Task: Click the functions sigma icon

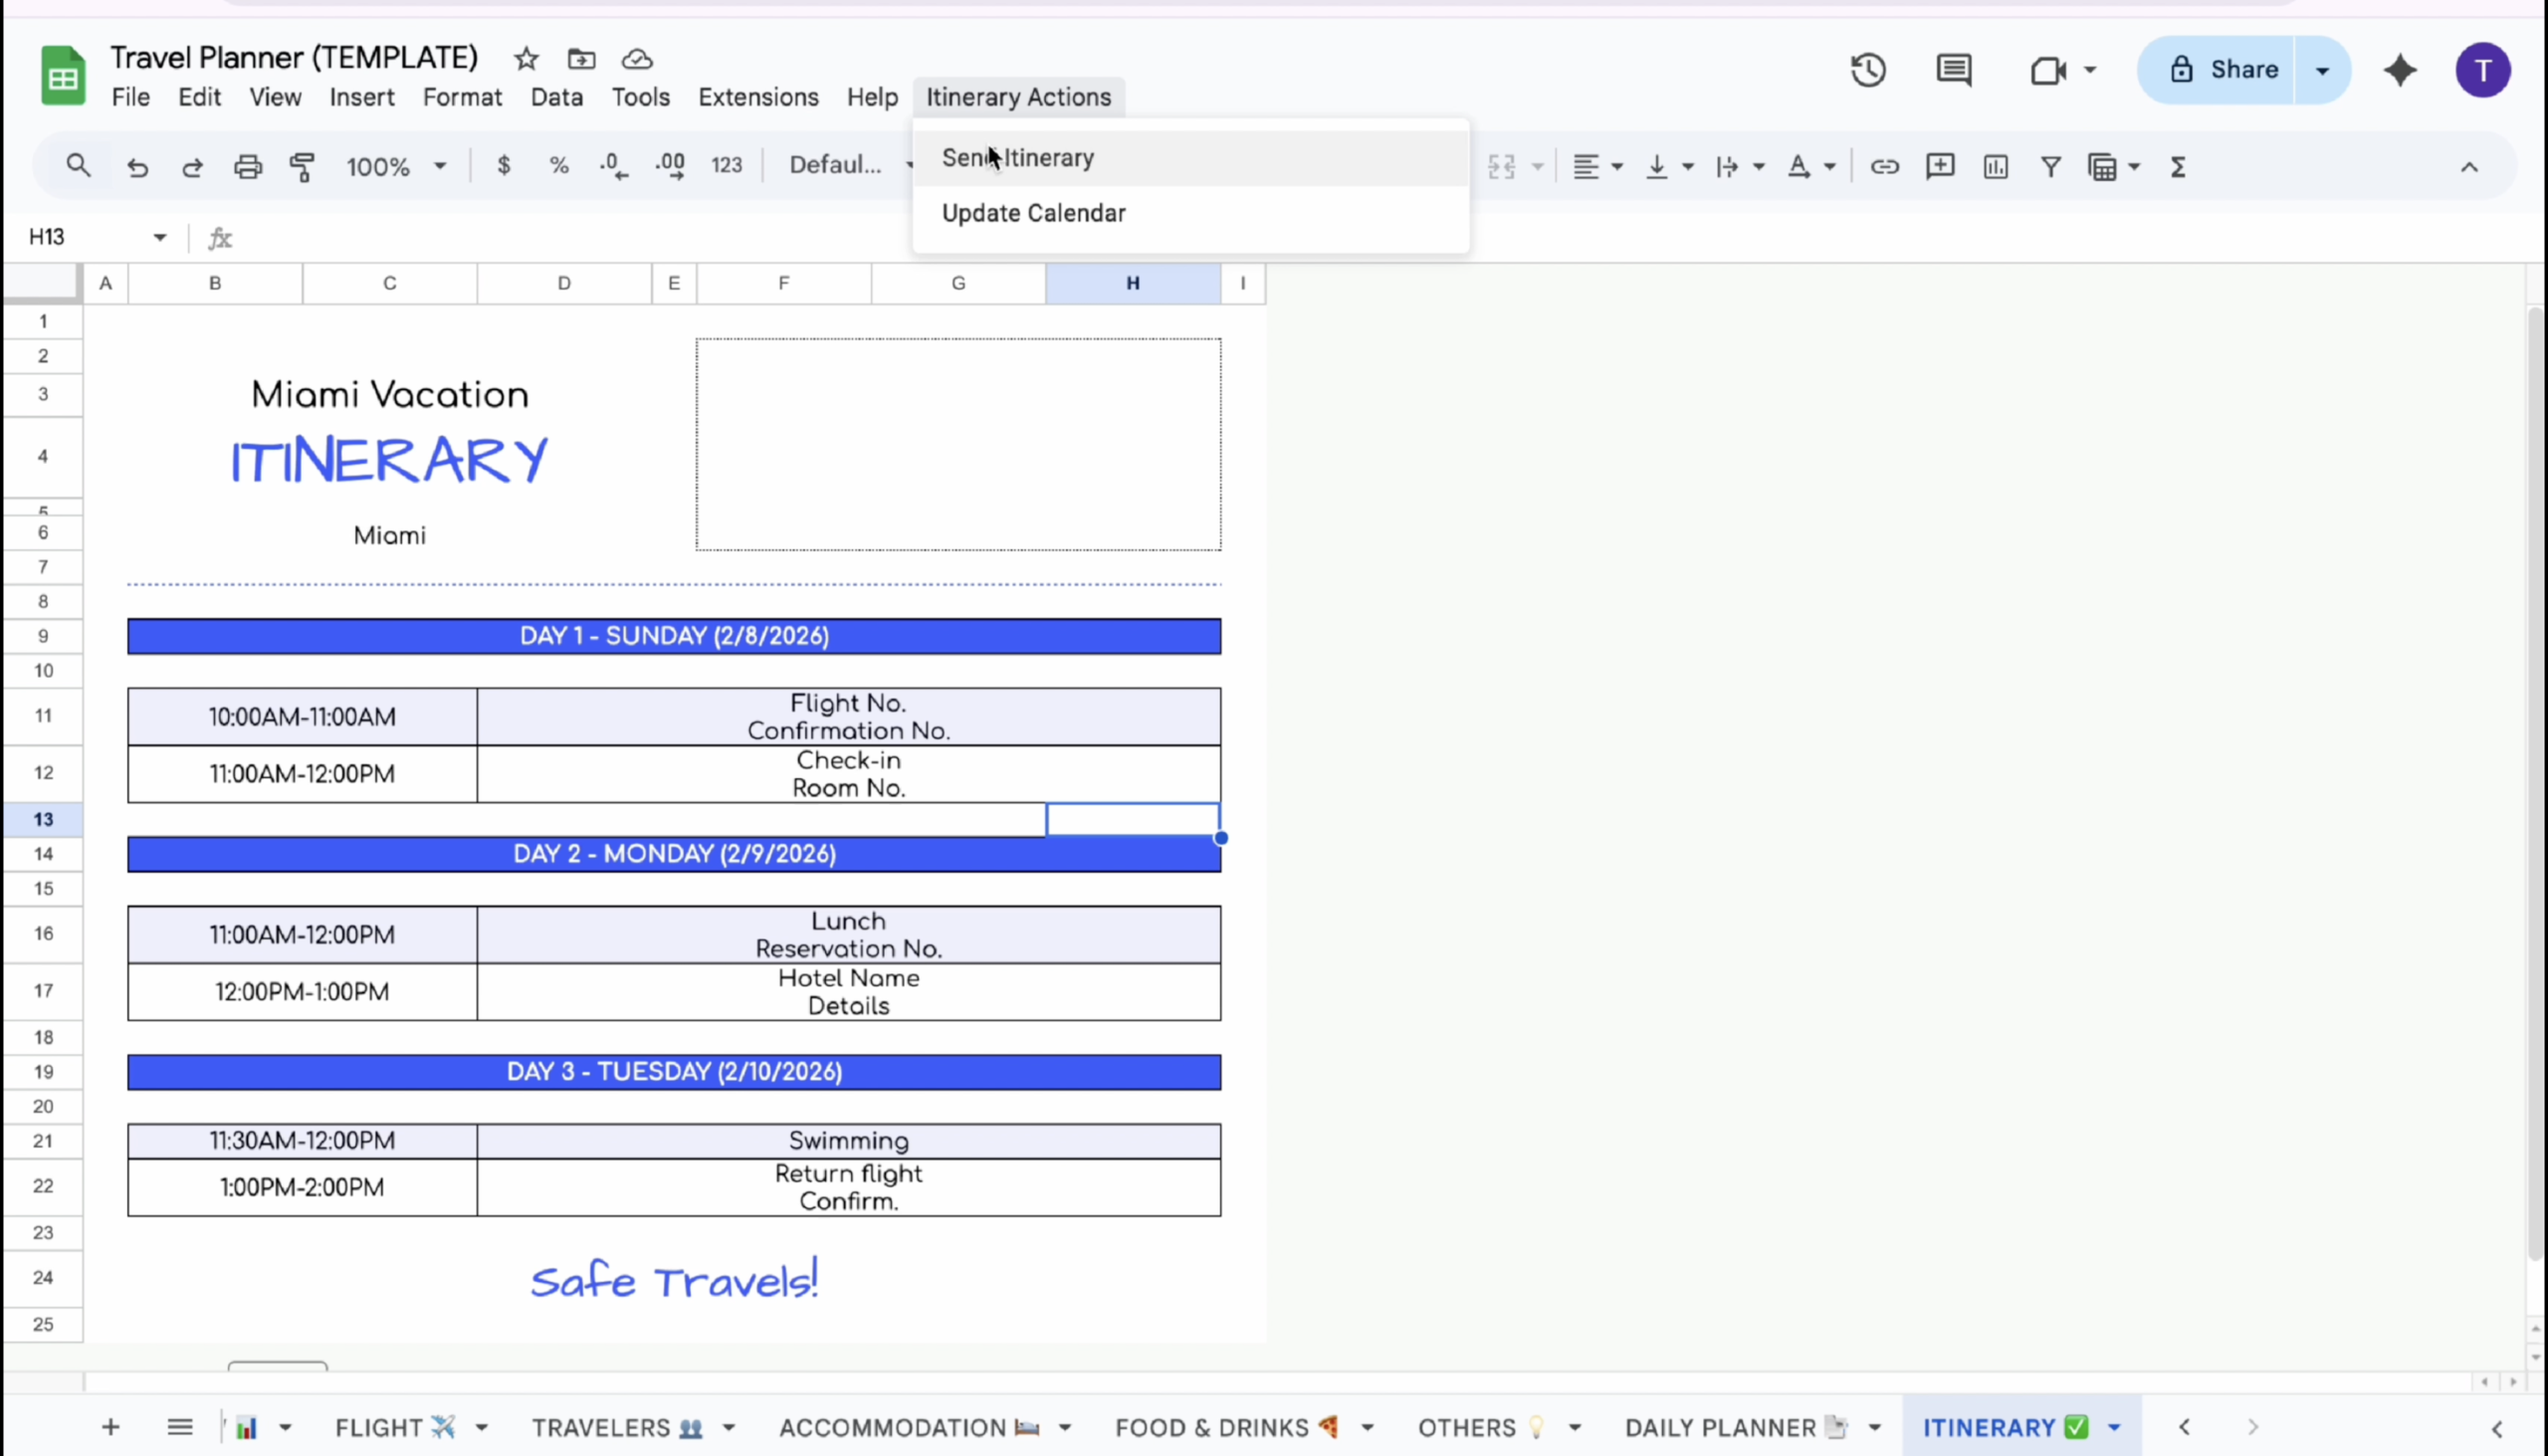Action: pyautogui.click(x=2178, y=167)
